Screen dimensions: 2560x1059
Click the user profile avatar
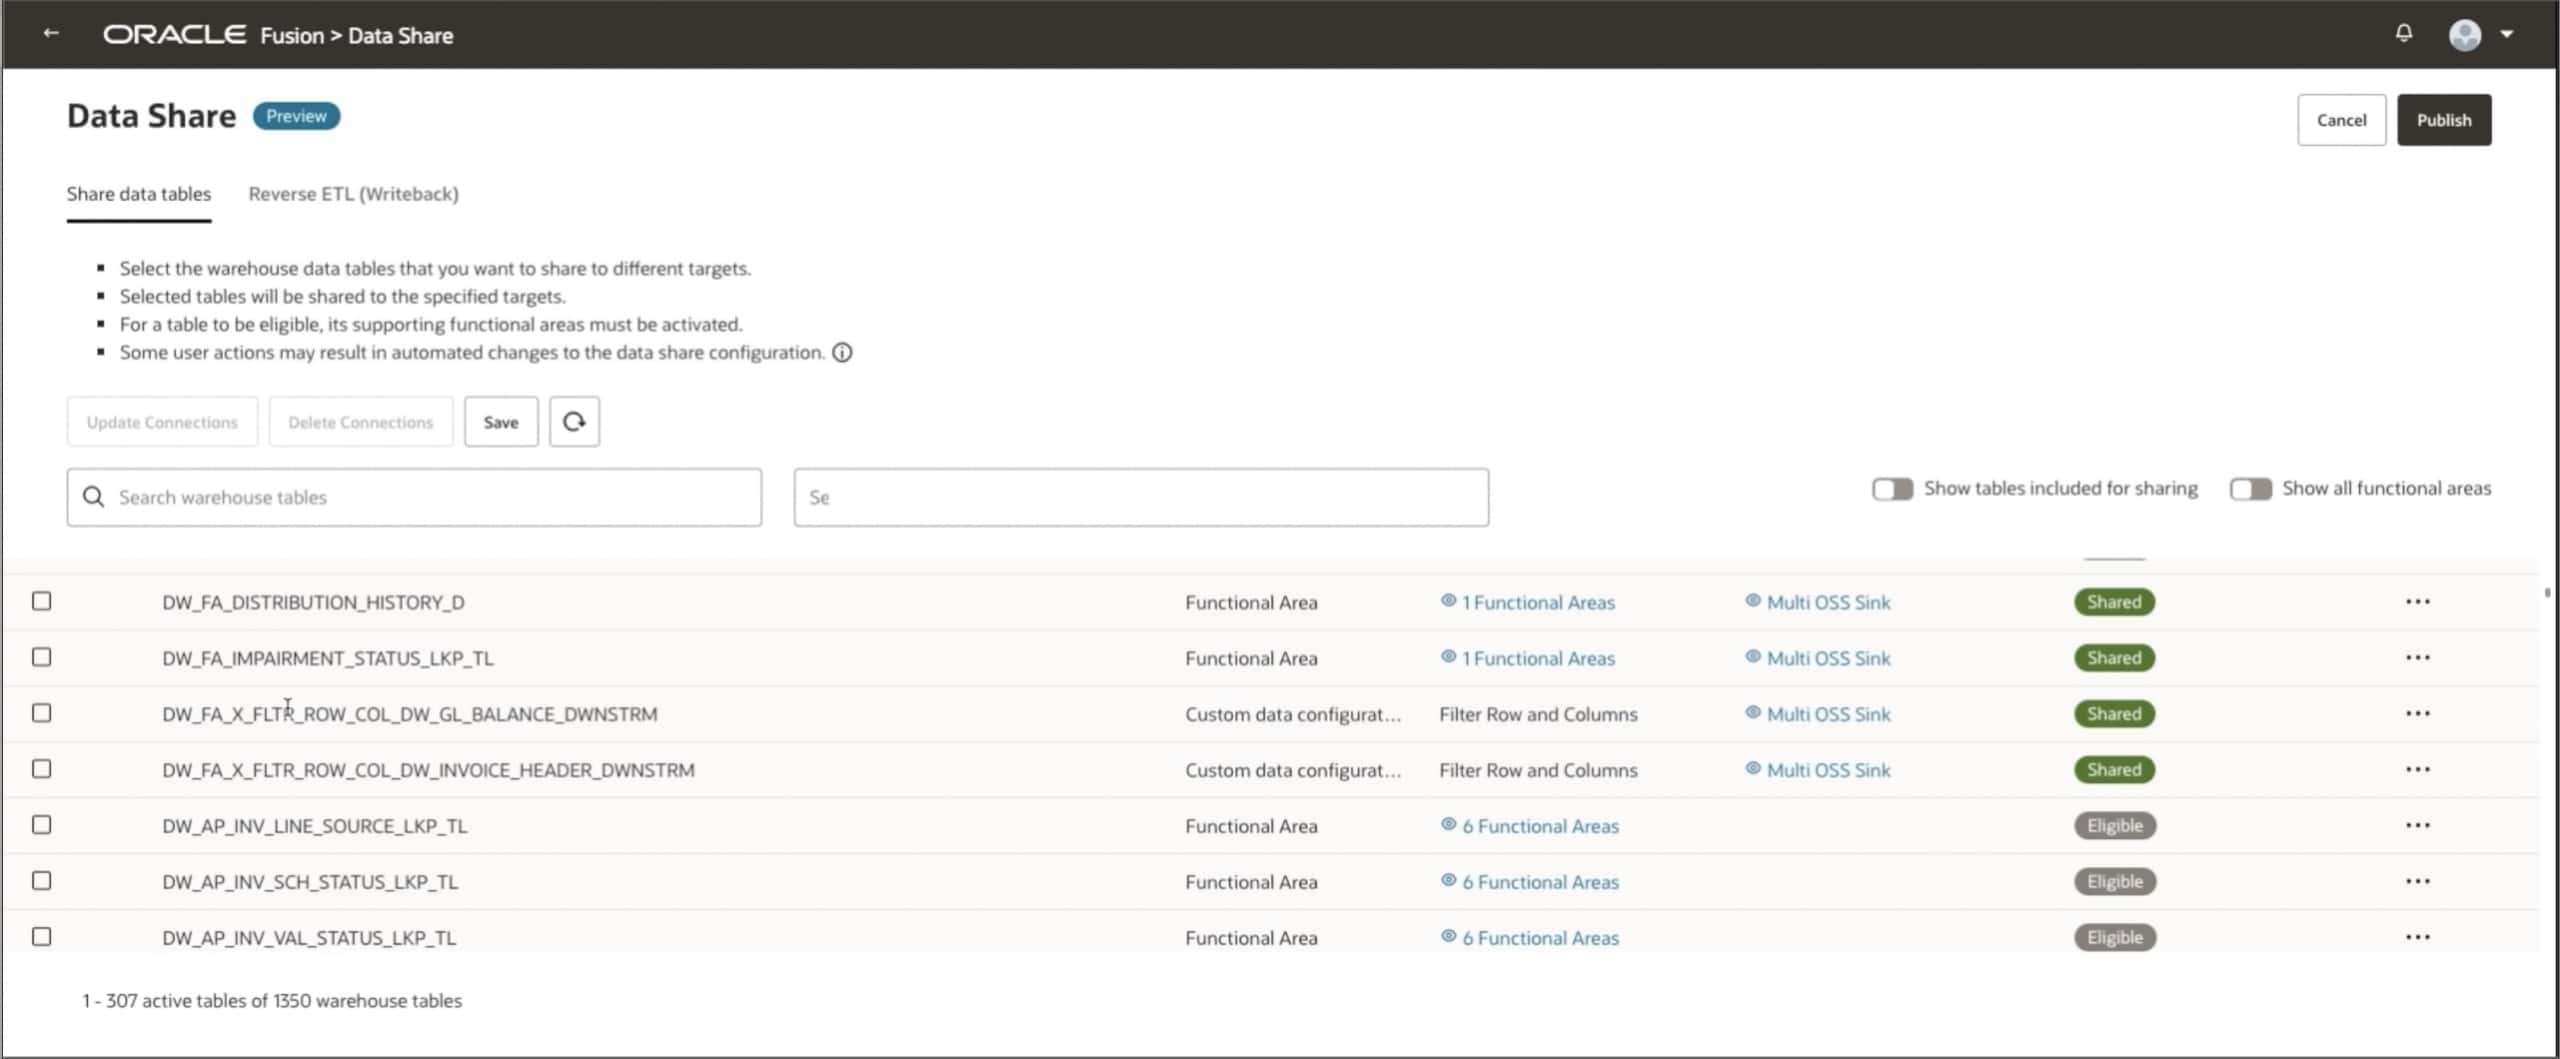point(2464,35)
